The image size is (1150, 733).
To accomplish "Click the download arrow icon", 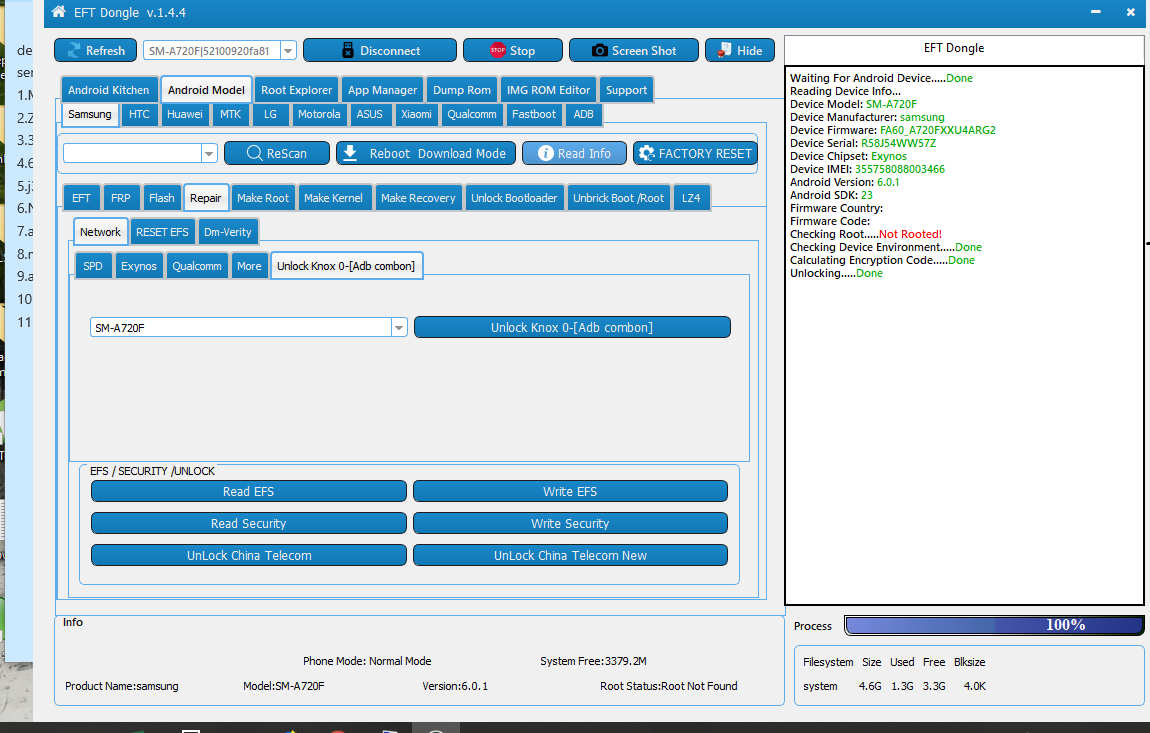I will click(x=351, y=153).
